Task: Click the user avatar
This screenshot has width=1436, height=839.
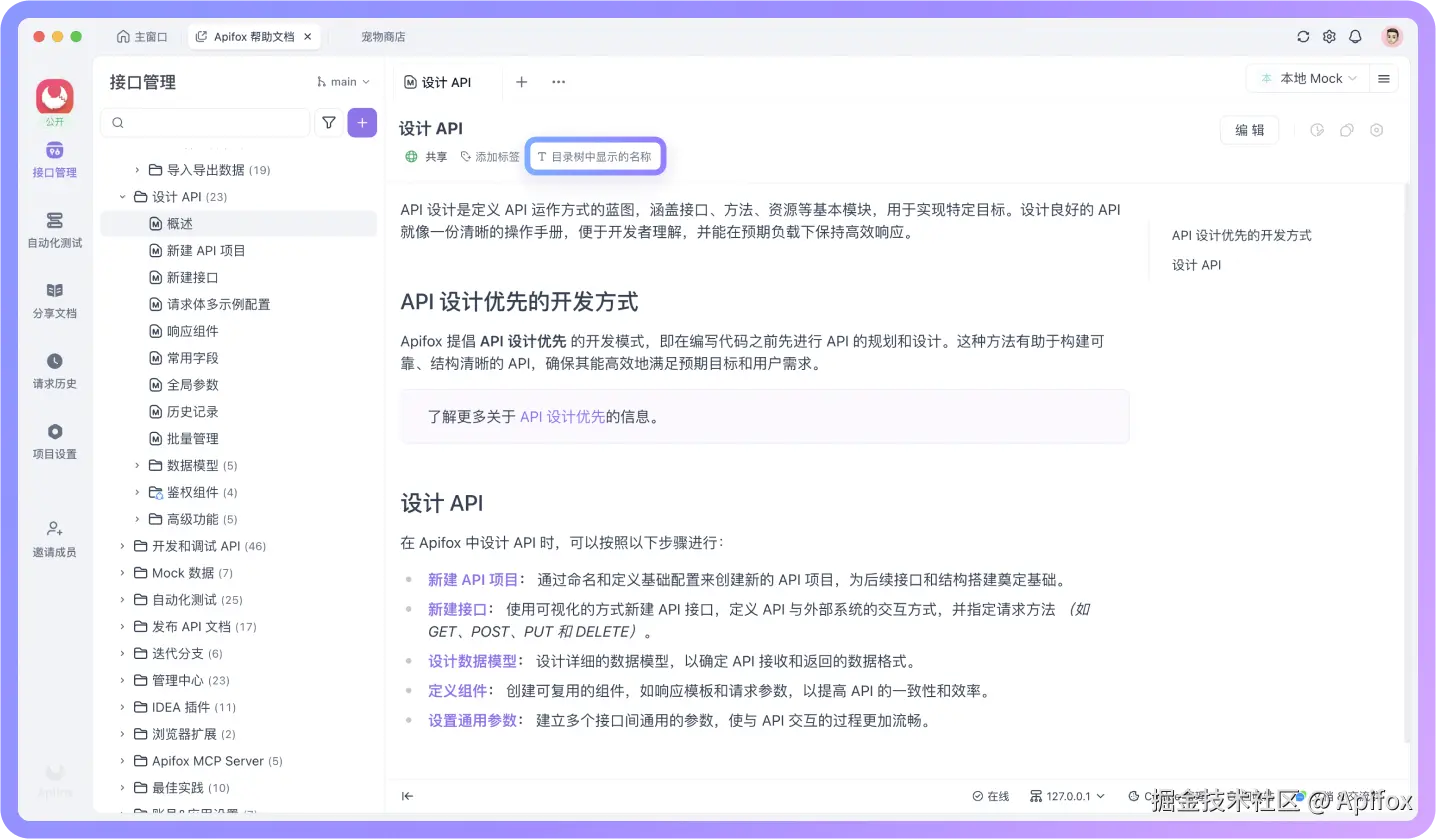Action: coord(1392,36)
